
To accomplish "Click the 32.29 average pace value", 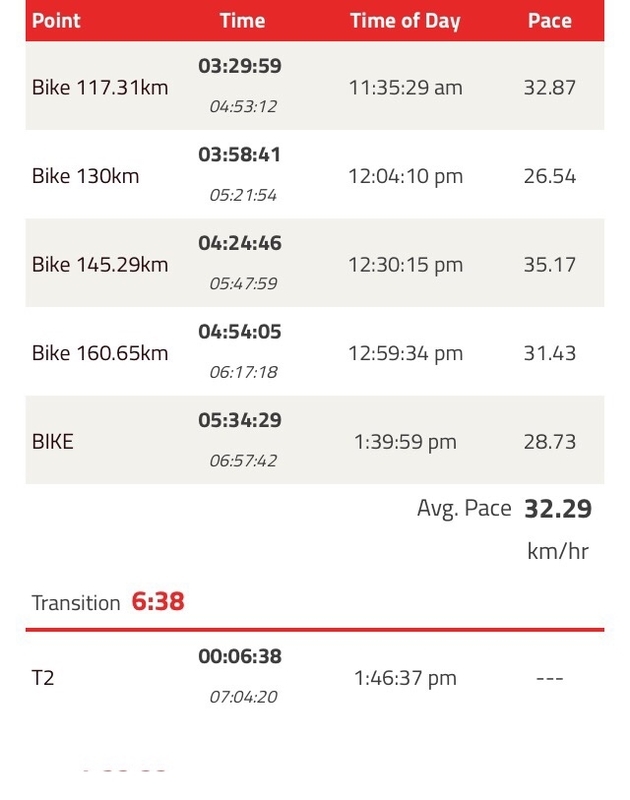I will click(x=558, y=509).
